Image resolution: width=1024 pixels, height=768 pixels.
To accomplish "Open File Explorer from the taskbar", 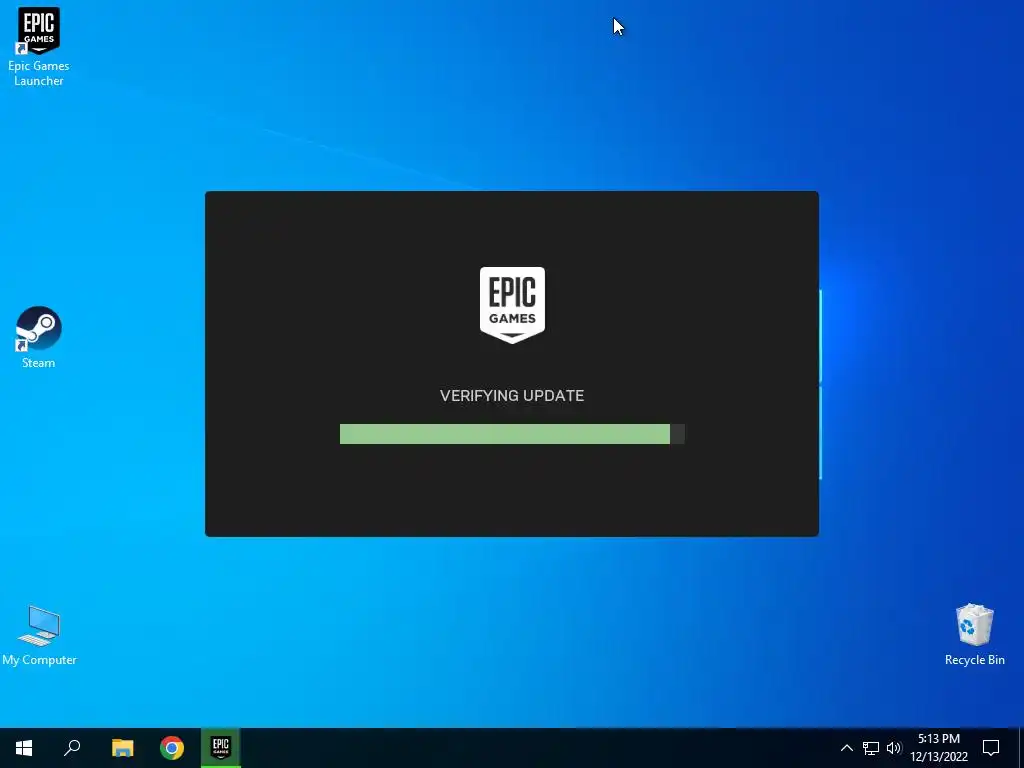I will pos(122,748).
